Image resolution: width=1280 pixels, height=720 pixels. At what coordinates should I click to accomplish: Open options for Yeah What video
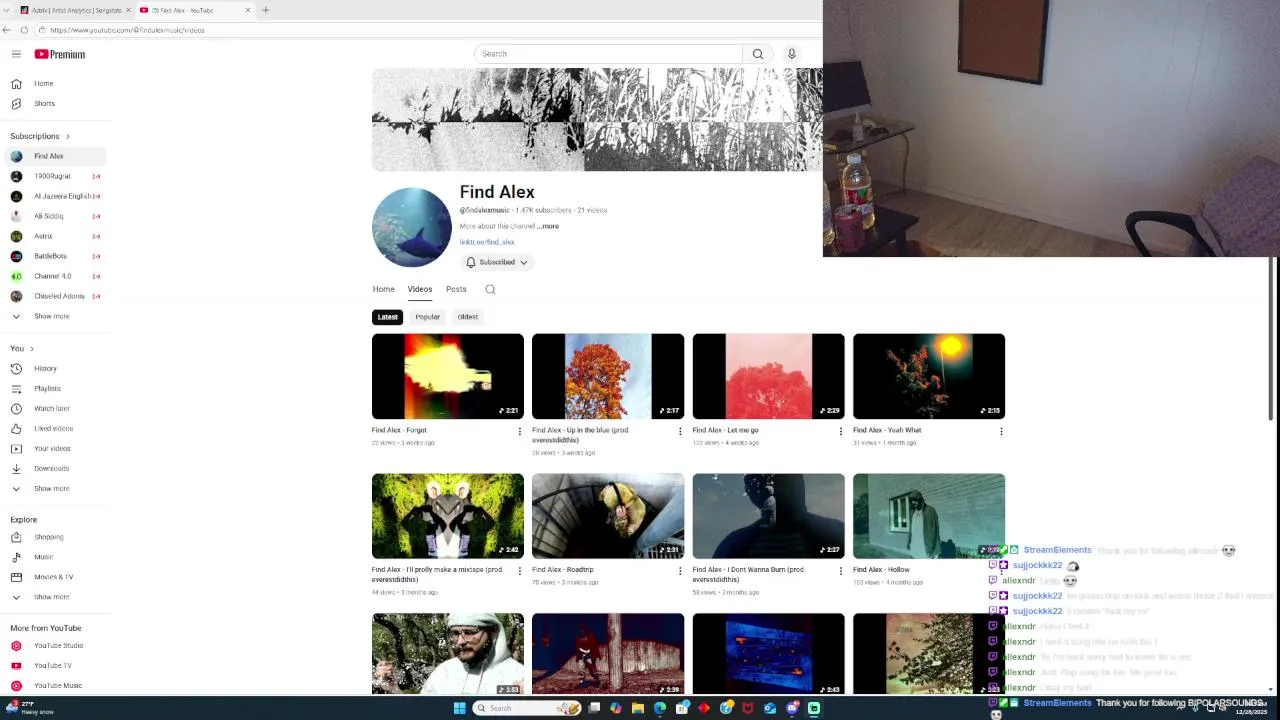pyautogui.click(x=1001, y=431)
